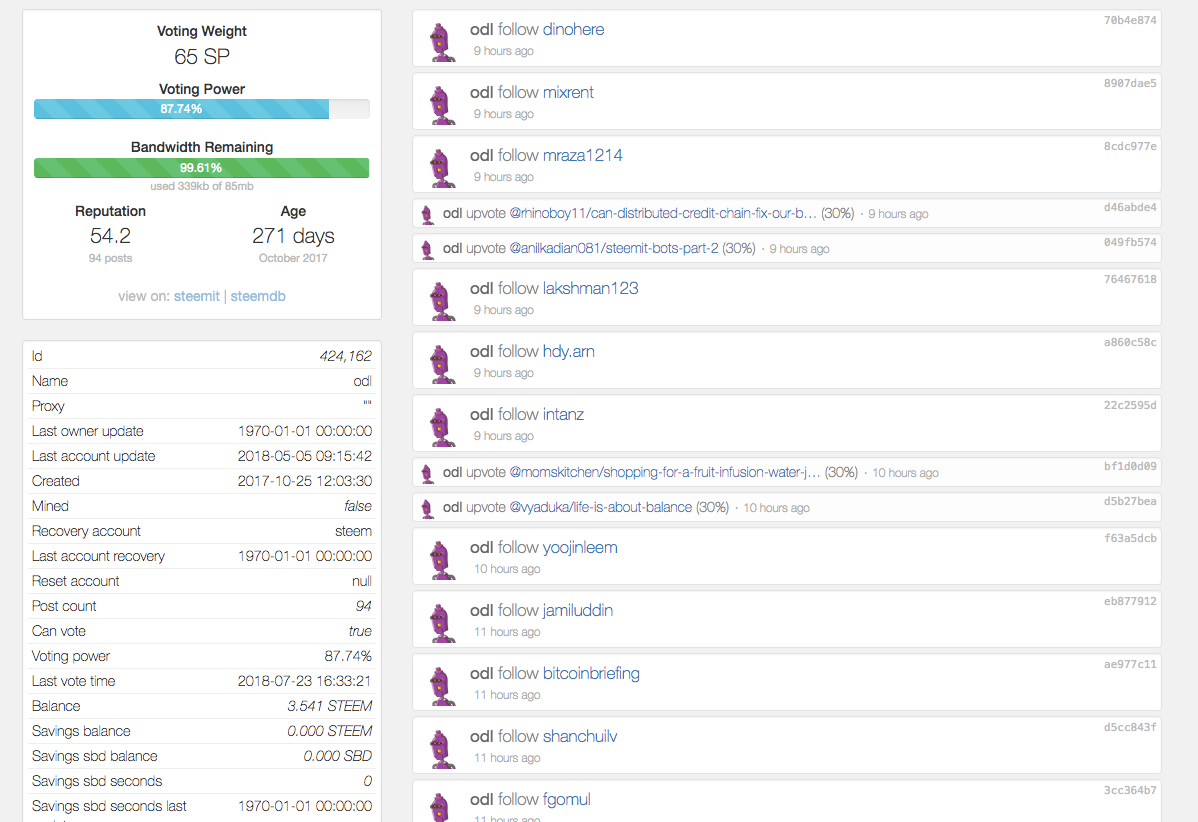The image size is (1198, 822).
Task: Click transaction id f63a5dcb
Action: tap(1129, 539)
